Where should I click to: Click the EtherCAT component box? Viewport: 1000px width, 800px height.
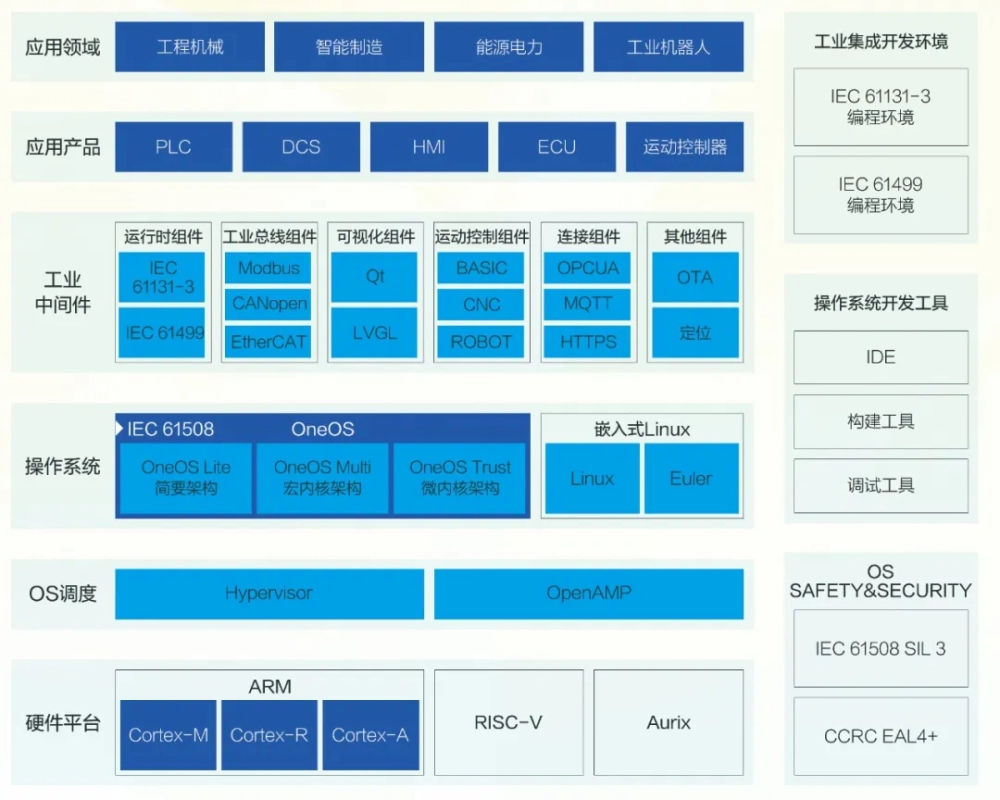(268, 341)
